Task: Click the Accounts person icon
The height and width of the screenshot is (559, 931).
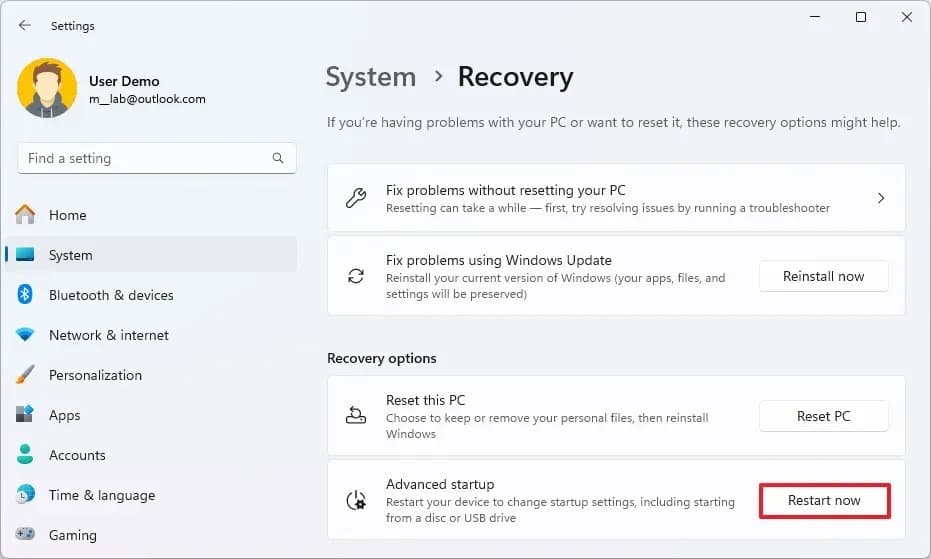Action: point(25,454)
